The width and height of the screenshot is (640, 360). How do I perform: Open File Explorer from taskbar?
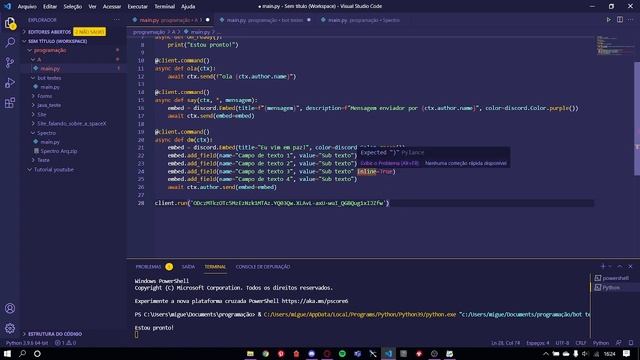coord(250,354)
